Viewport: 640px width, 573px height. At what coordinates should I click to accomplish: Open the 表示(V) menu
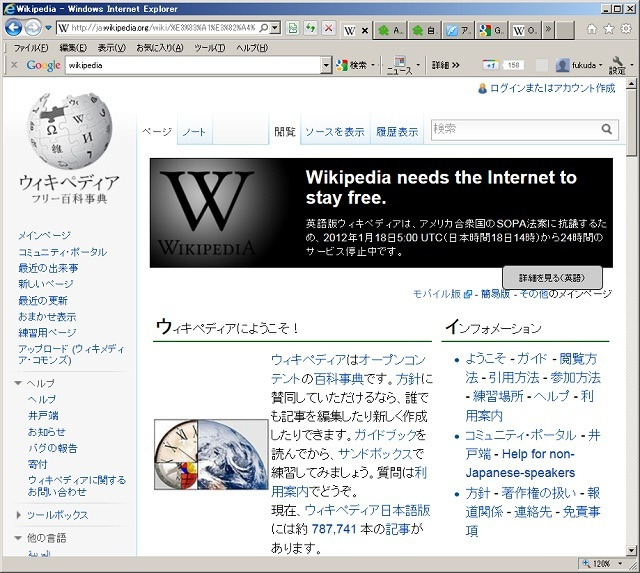[111, 48]
